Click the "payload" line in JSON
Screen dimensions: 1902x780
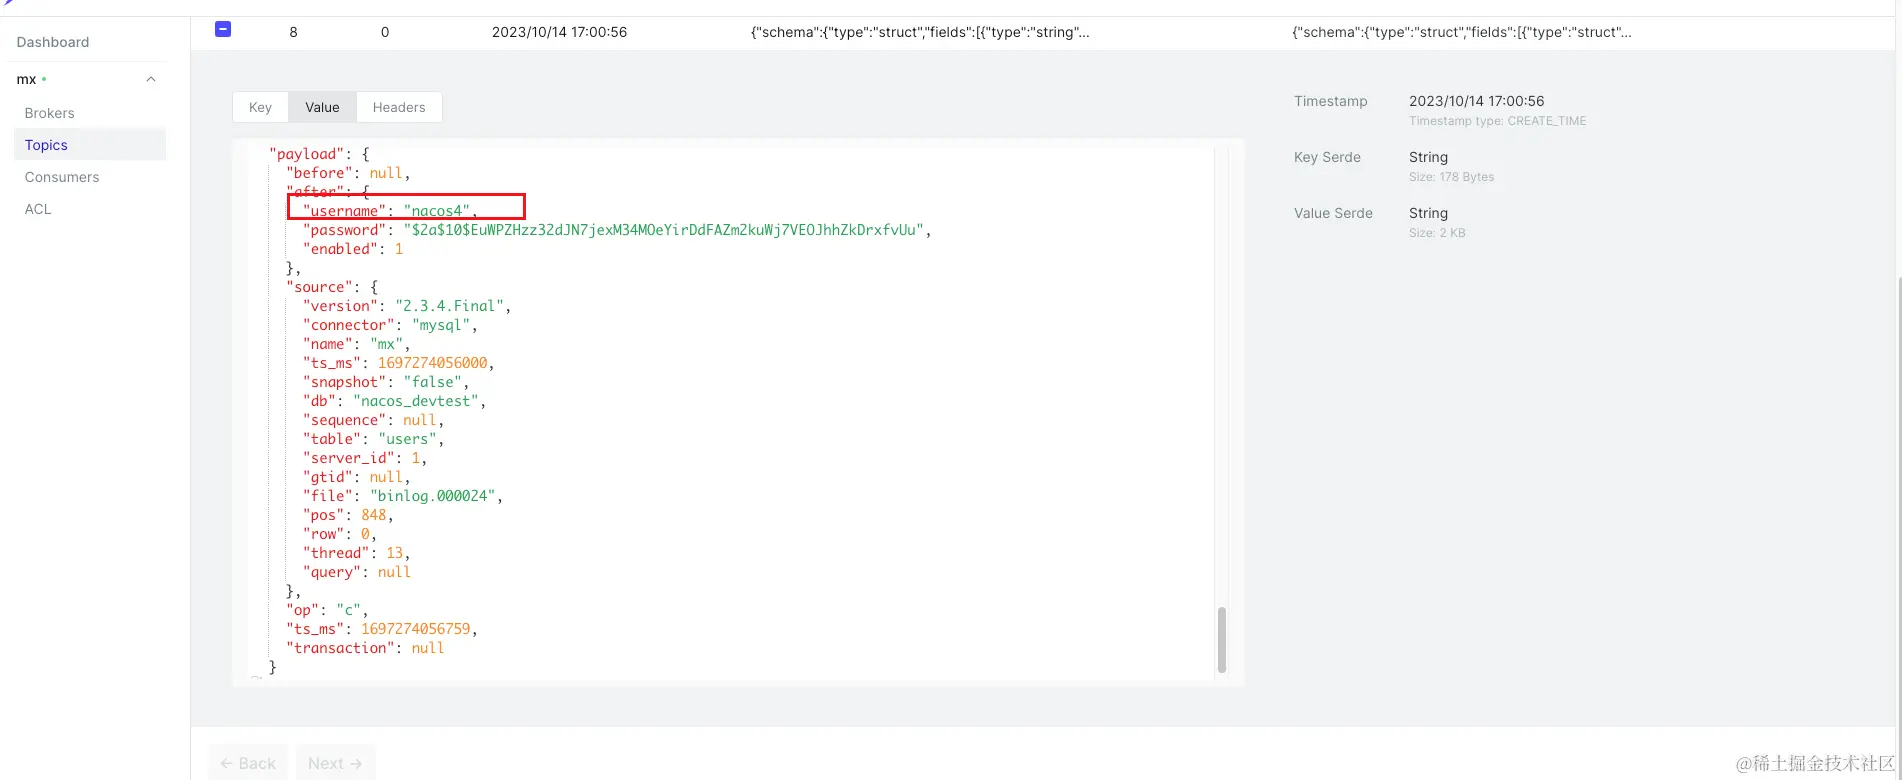pos(319,154)
